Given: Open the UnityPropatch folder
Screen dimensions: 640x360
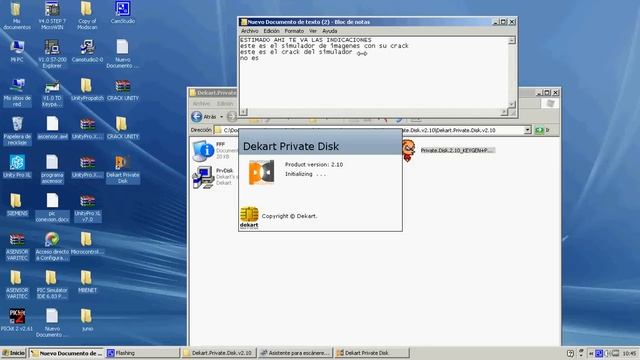Looking at the screenshot, I should (x=87, y=90).
